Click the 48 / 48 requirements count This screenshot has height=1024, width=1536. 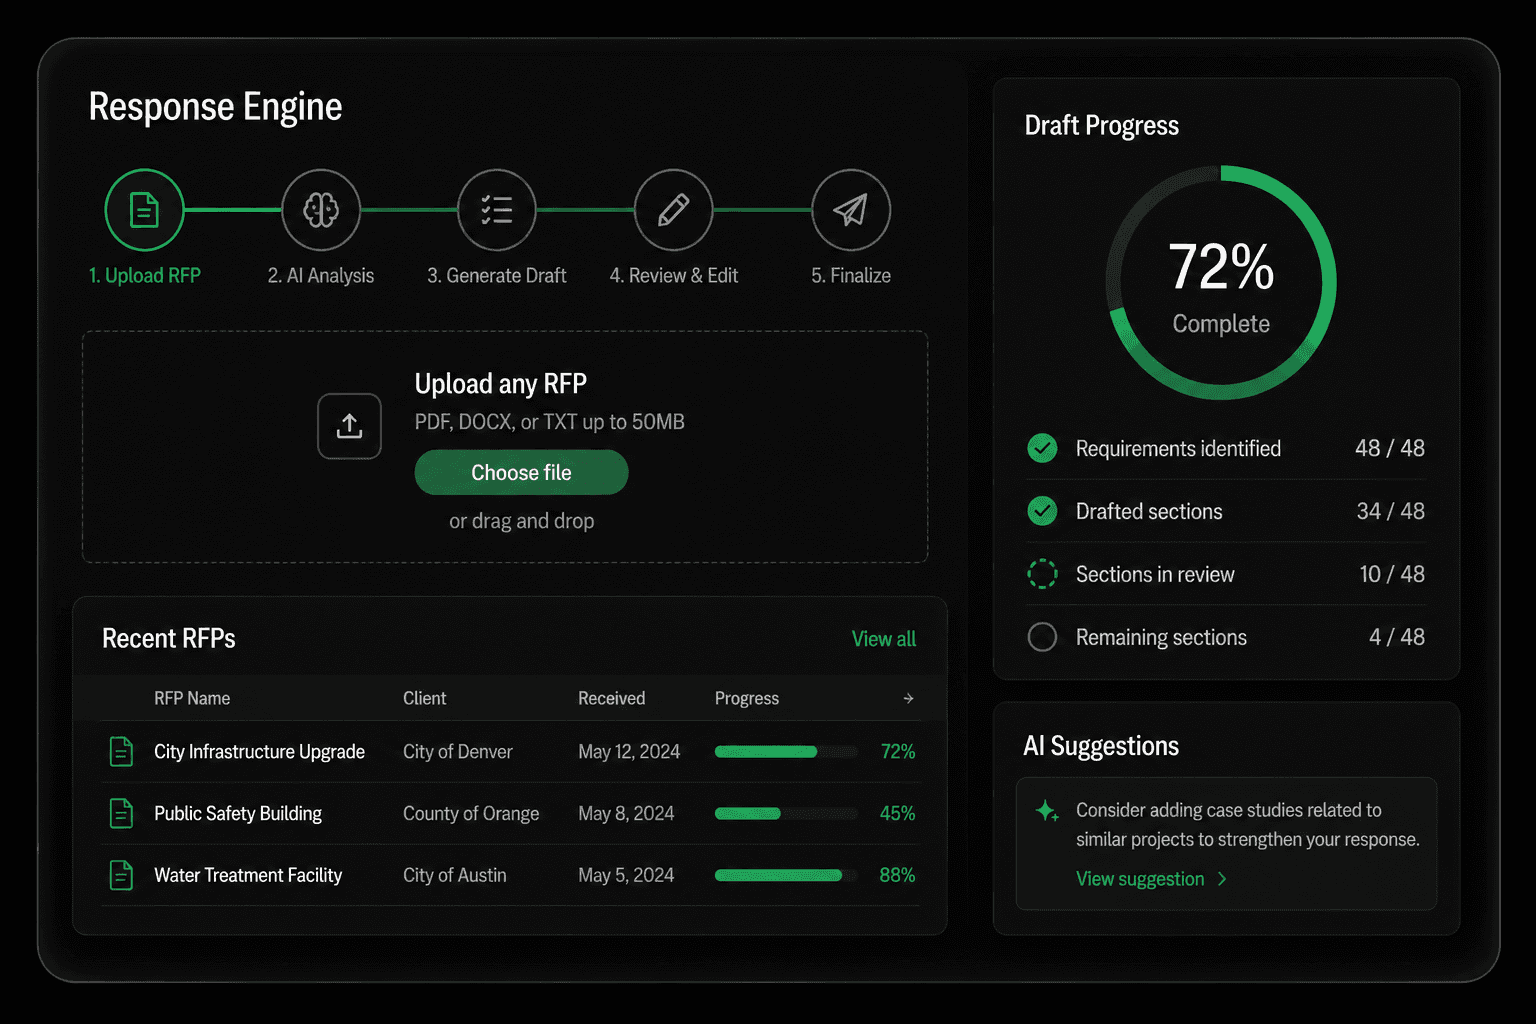tap(1389, 448)
